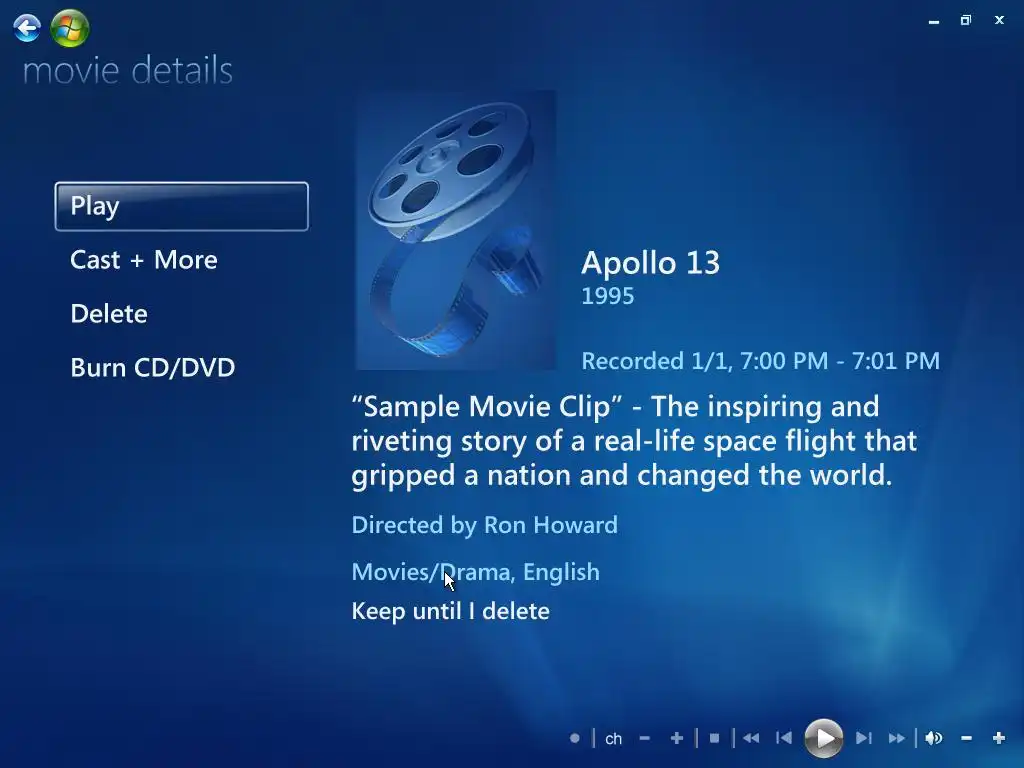Viewport: 1024px width, 768px height.
Task: Open the Windows Media Center start orb
Action: [70, 28]
